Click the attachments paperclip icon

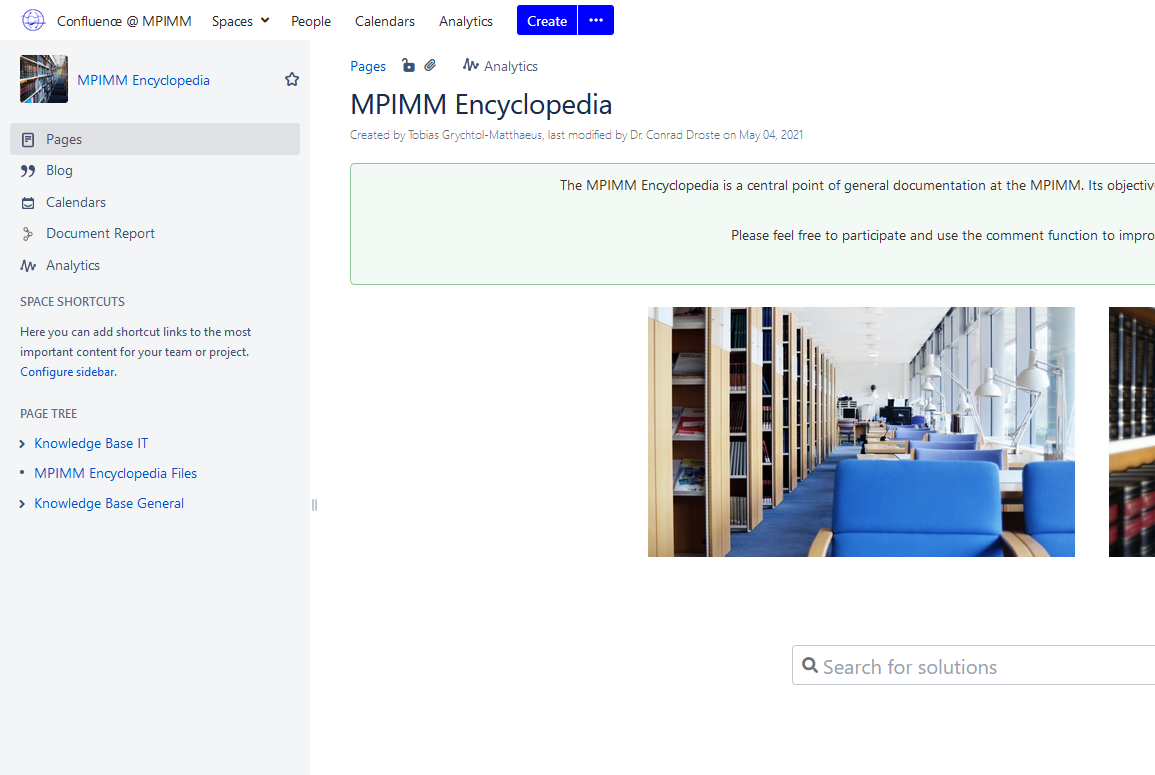[x=430, y=66]
